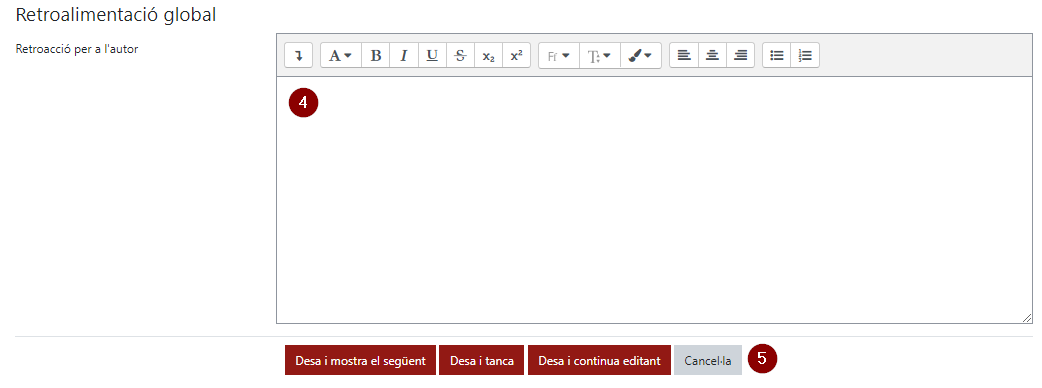Toggle italic formatting
The width and height of the screenshot is (1042, 388).
click(x=403, y=56)
